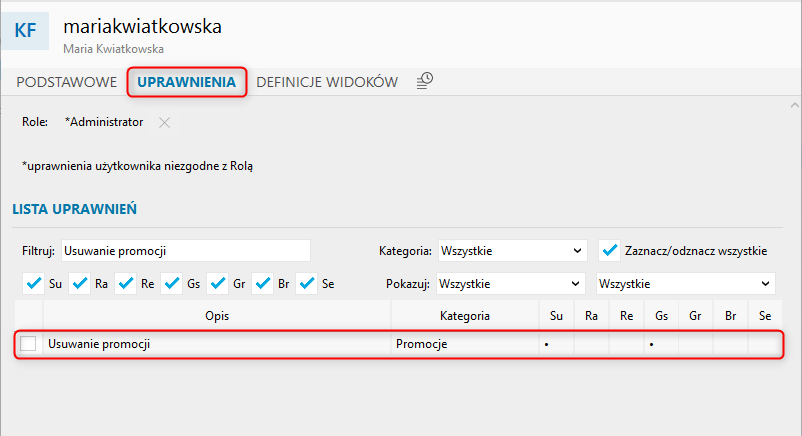Sort by the Opis column header

217,316
